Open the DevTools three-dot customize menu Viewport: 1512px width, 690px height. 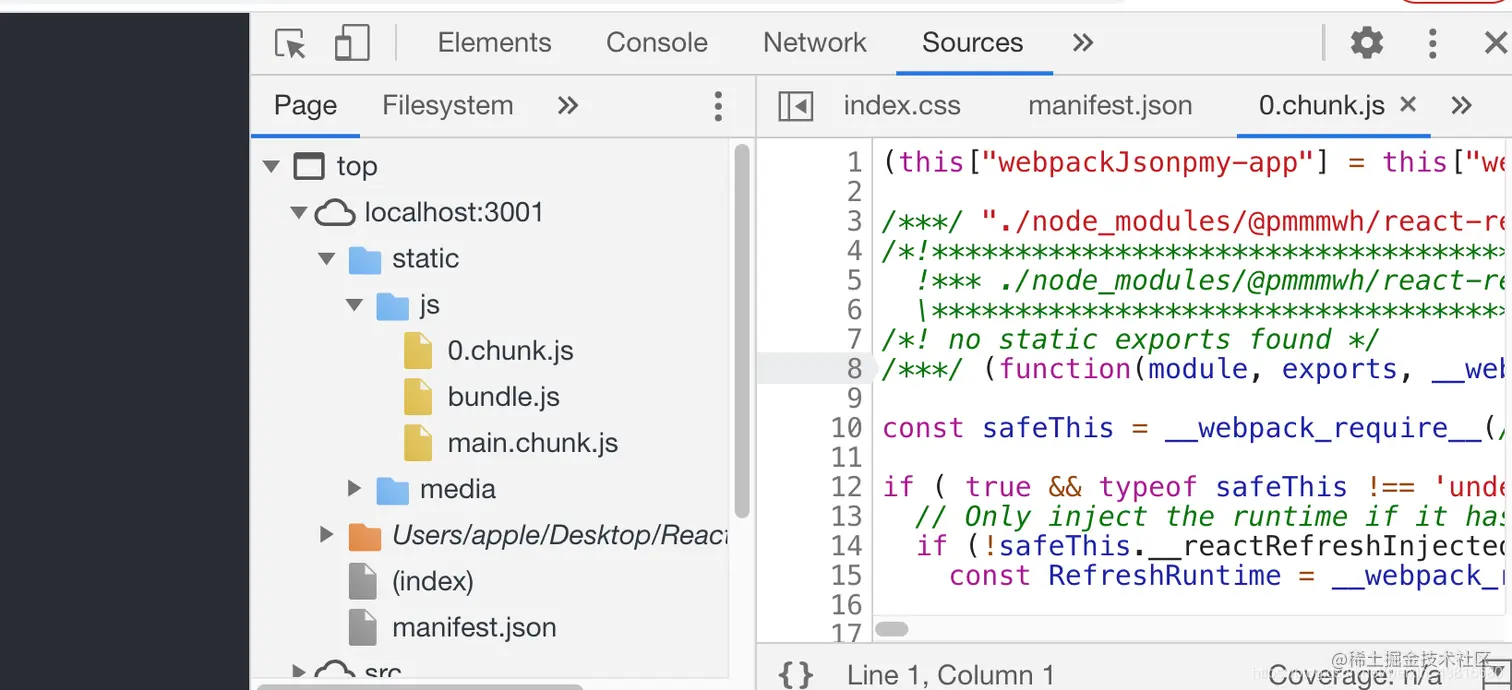tap(1432, 43)
